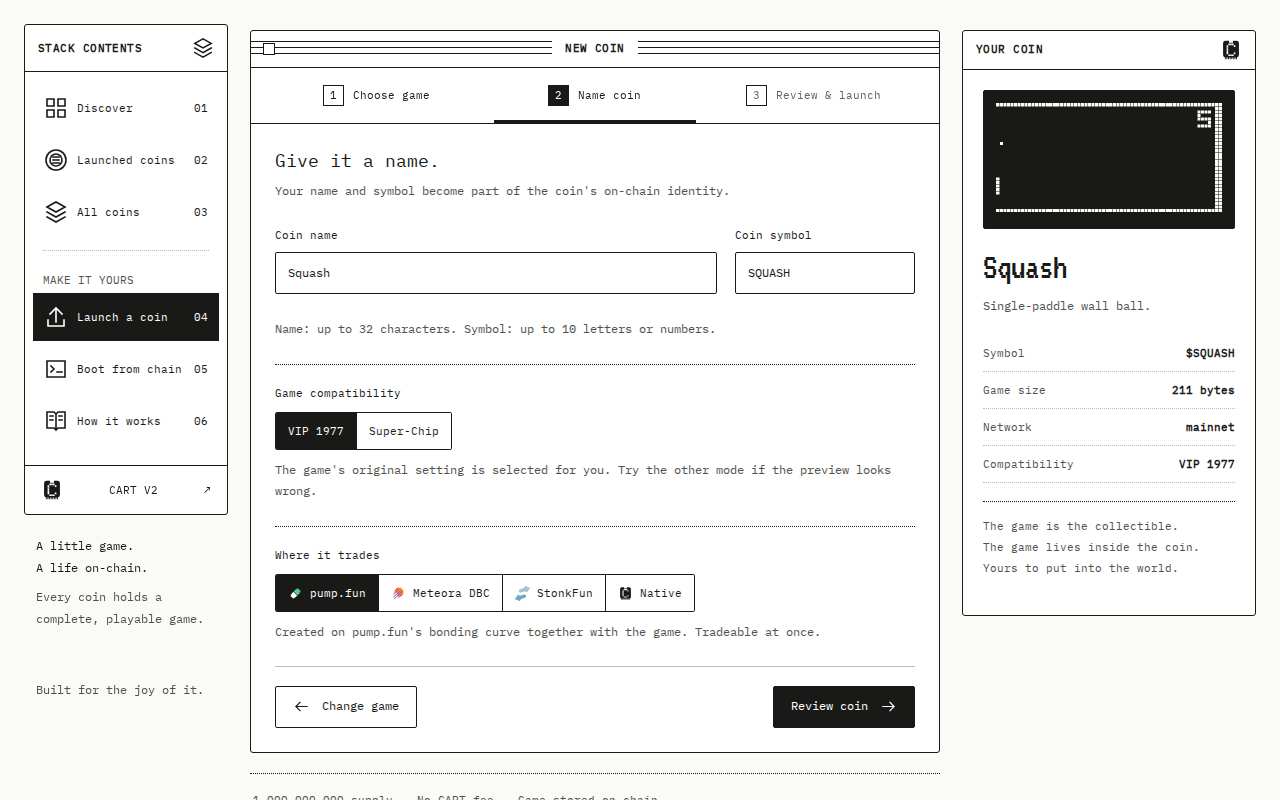Image resolution: width=1280 pixels, height=800 pixels.
Task: Click the Launch a coin upload icon
Action: [56, 317]
